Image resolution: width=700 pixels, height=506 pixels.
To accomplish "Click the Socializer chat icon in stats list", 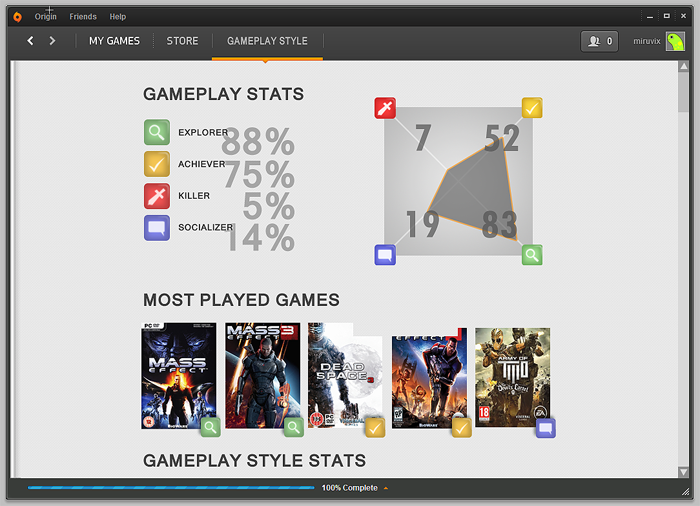I will (157, 228).
